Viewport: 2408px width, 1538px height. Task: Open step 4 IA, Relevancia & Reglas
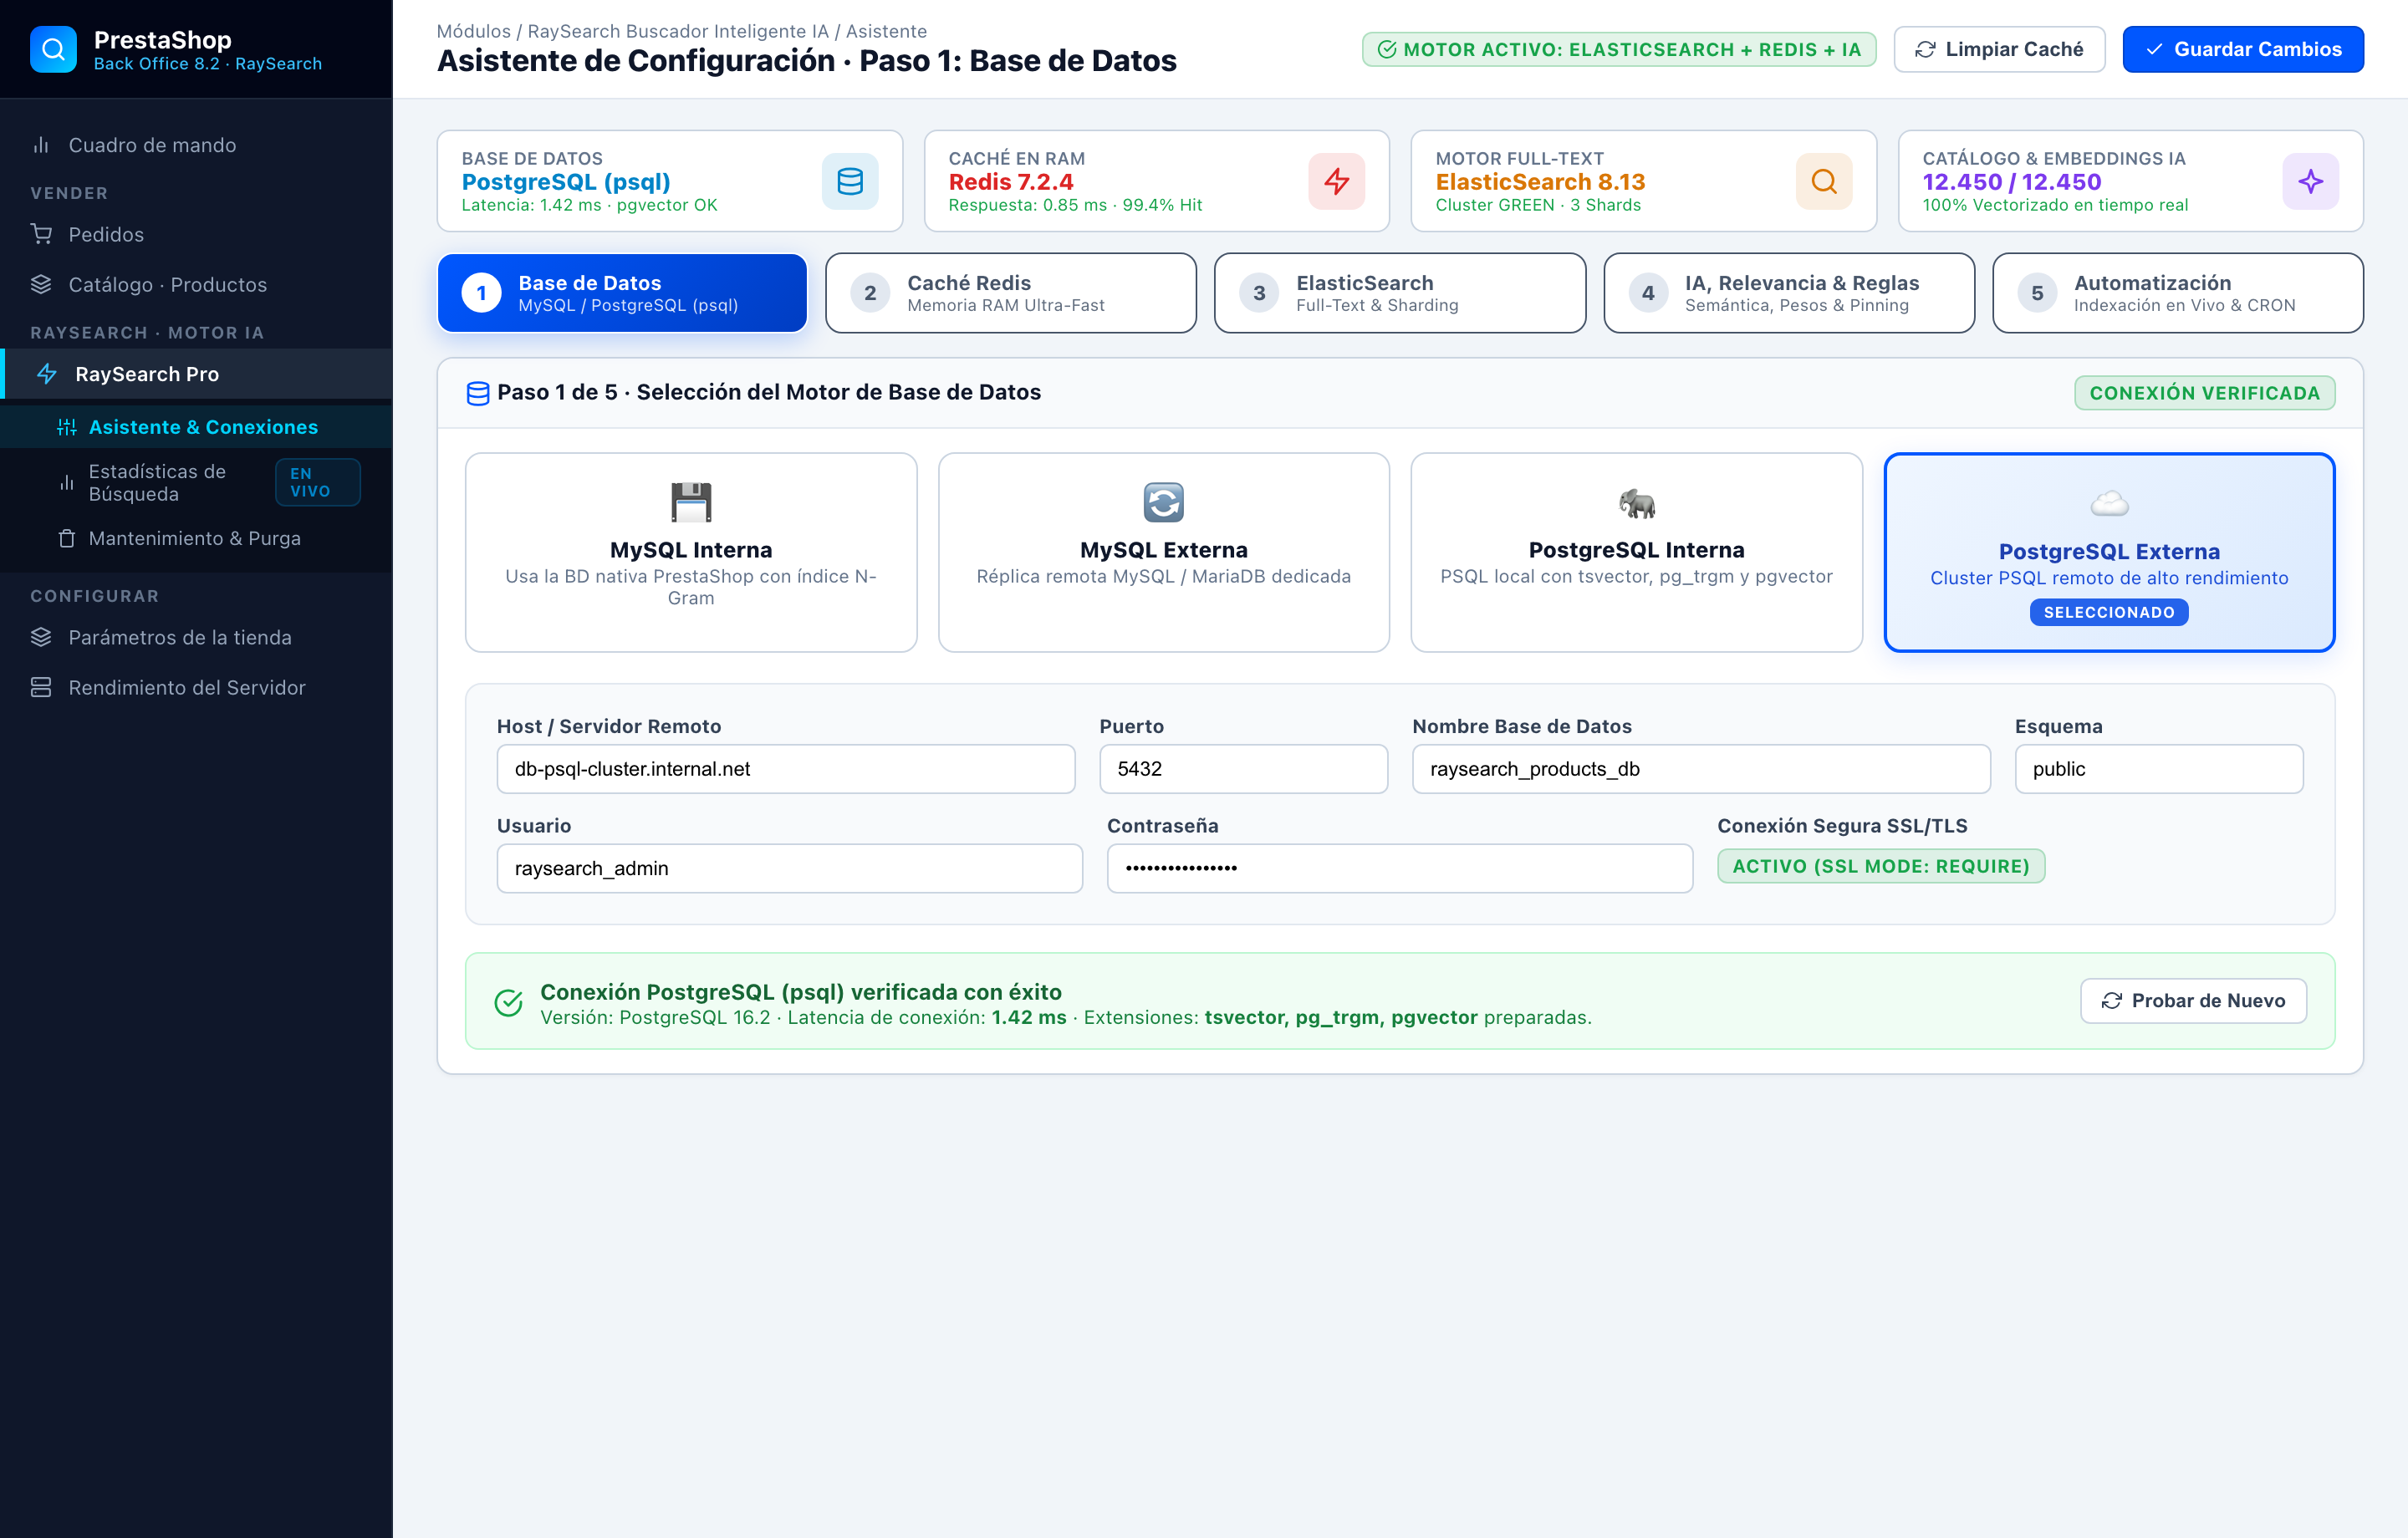point(1788,293)
